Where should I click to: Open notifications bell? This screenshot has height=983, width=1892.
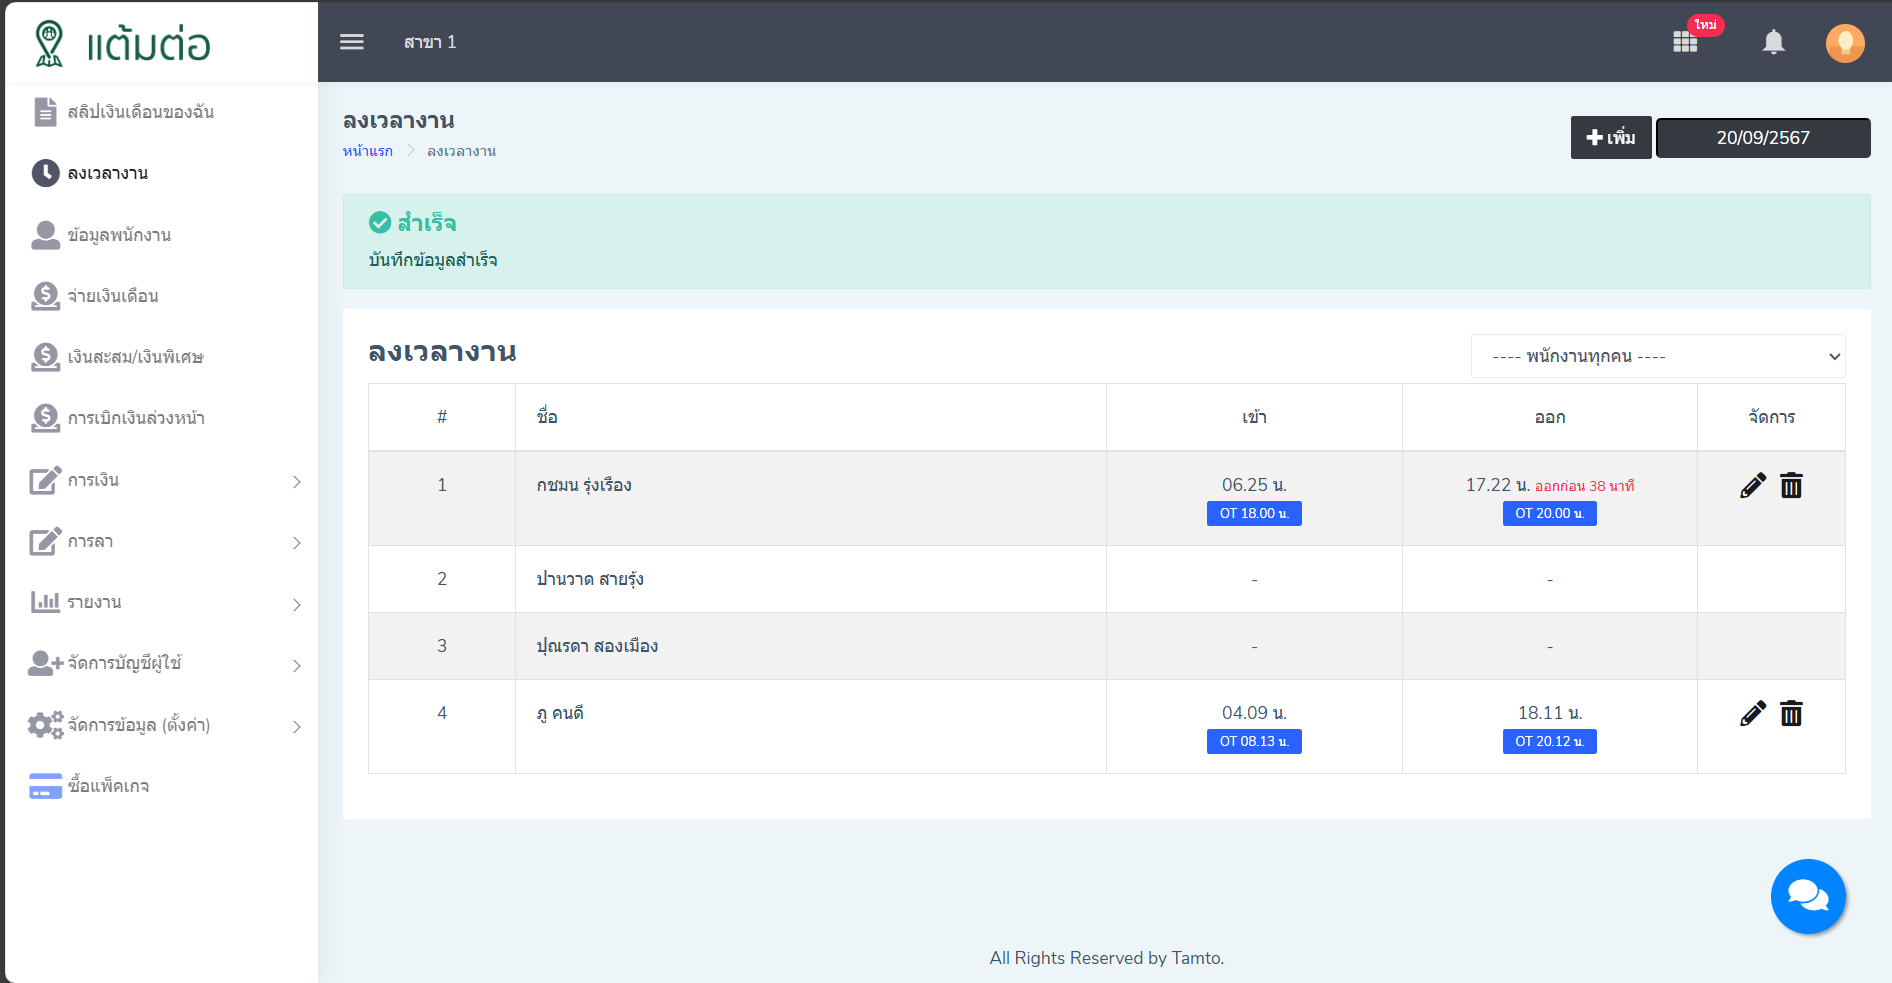point(1773,42)
